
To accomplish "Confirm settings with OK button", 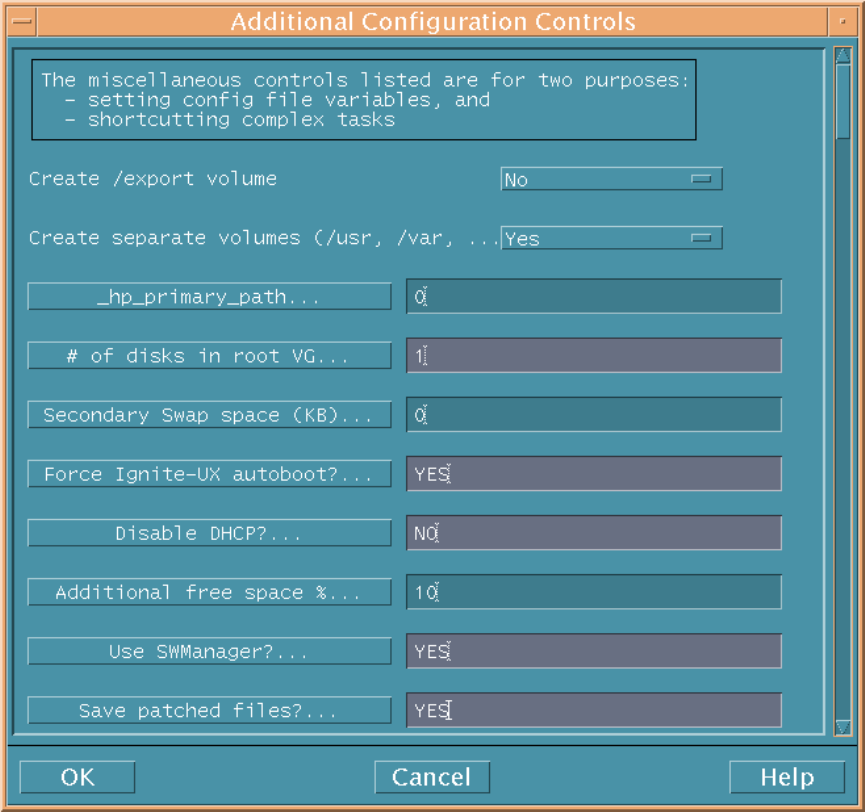I will 77,777.
